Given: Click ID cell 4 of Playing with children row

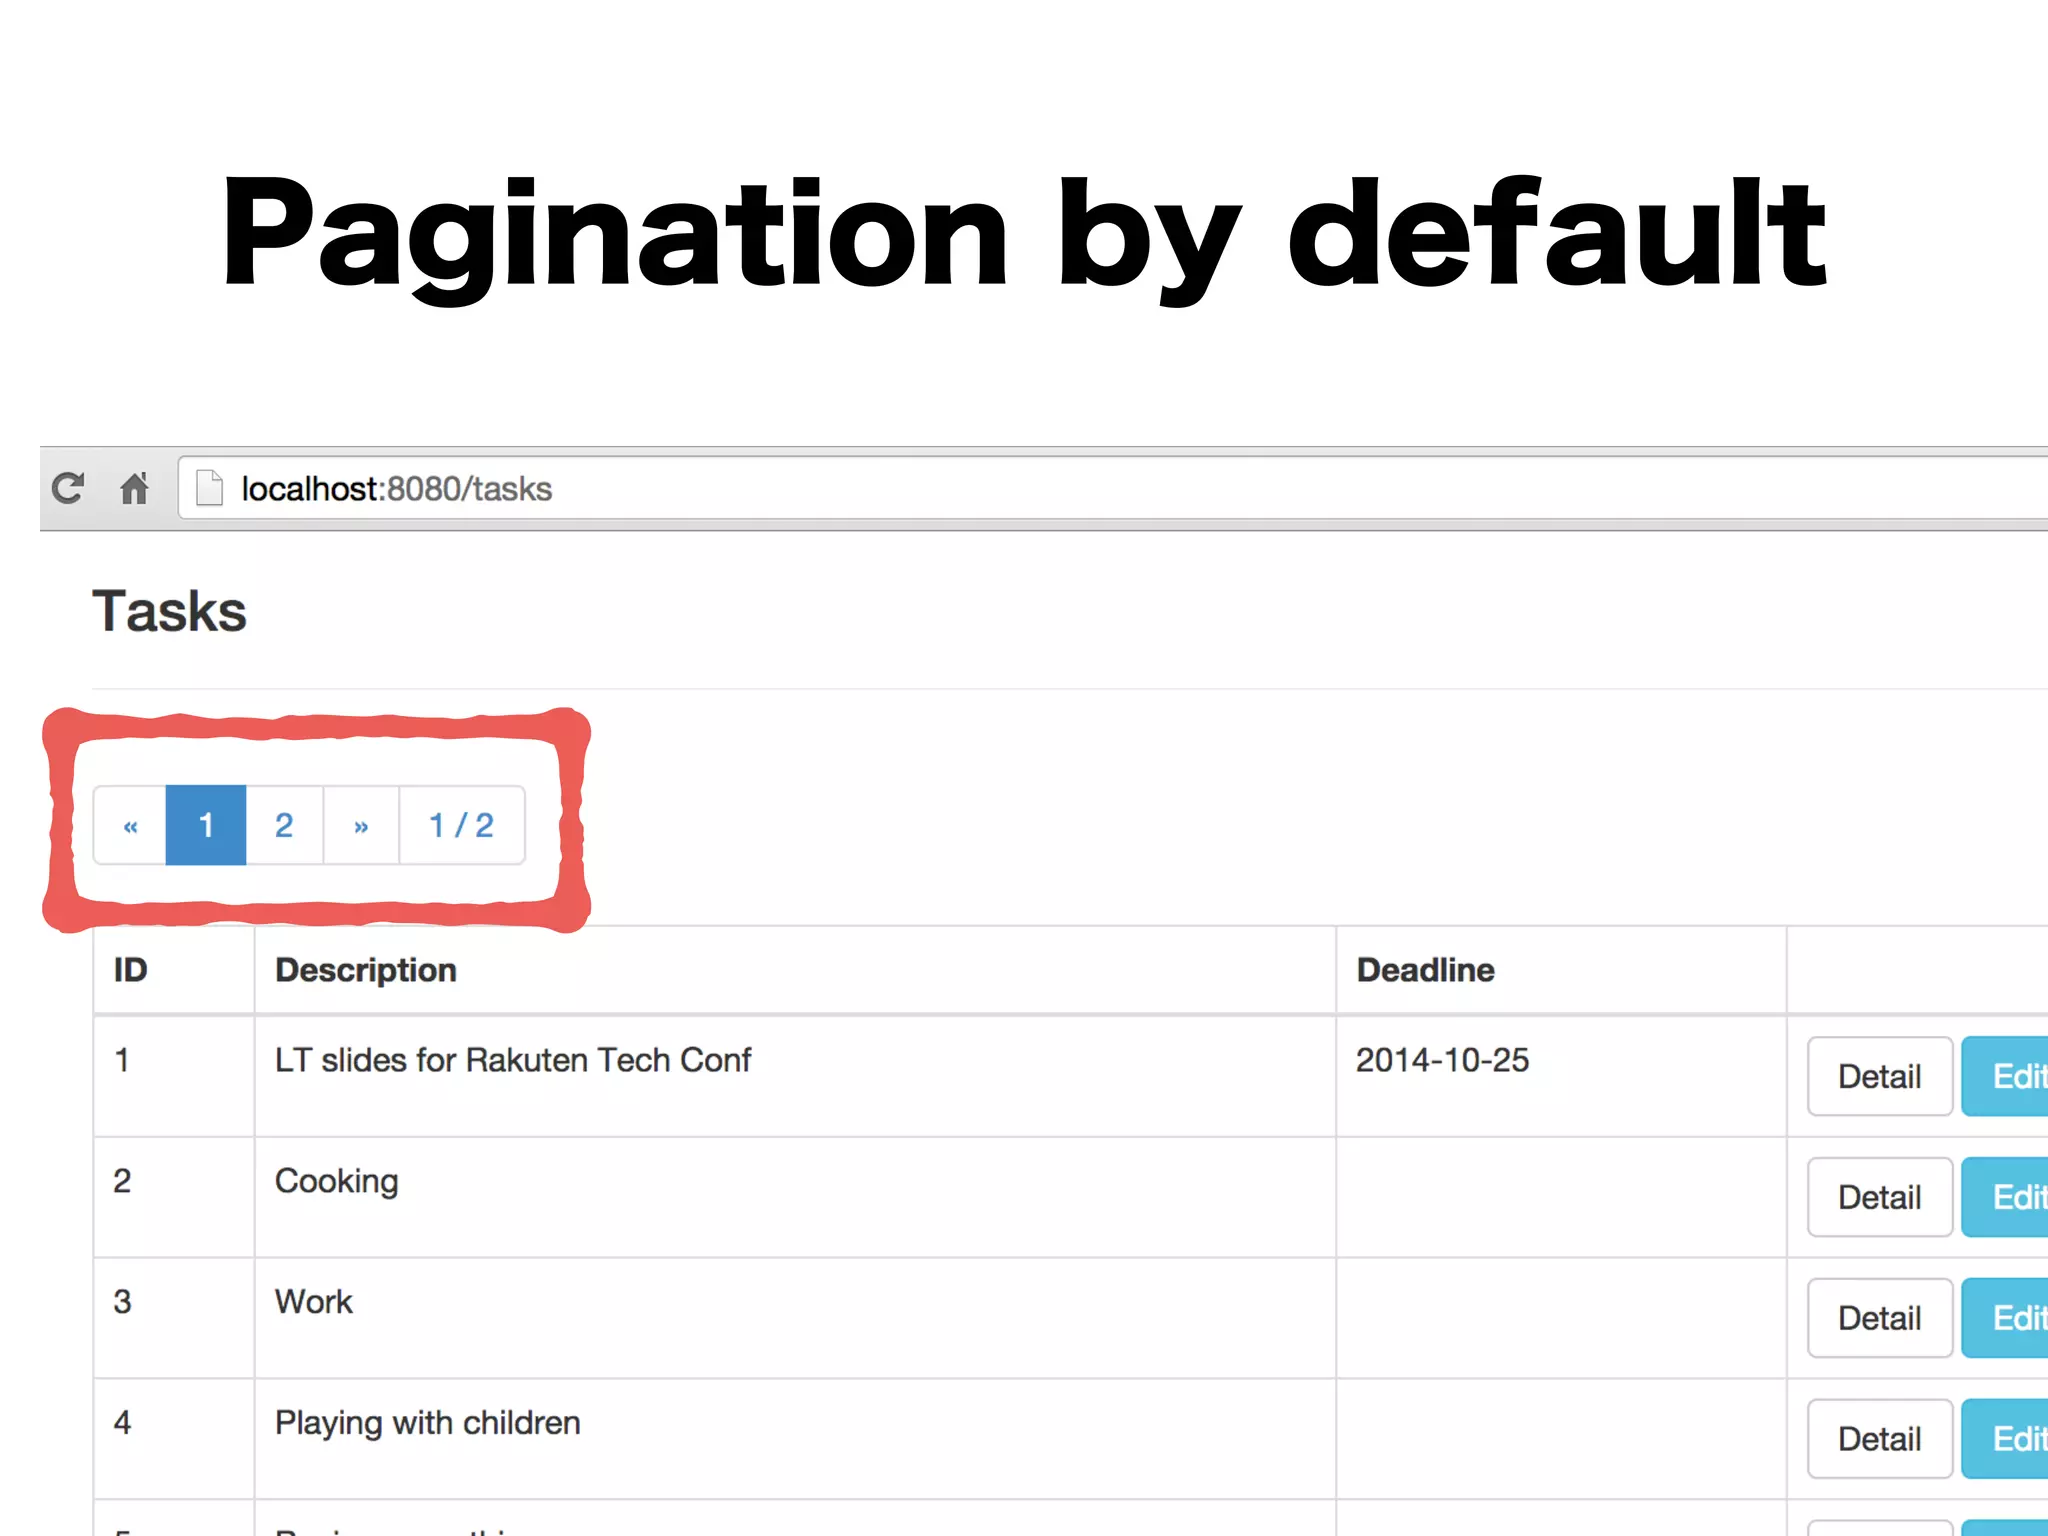Looking at the screenshot, I should tap(174, 1439).
